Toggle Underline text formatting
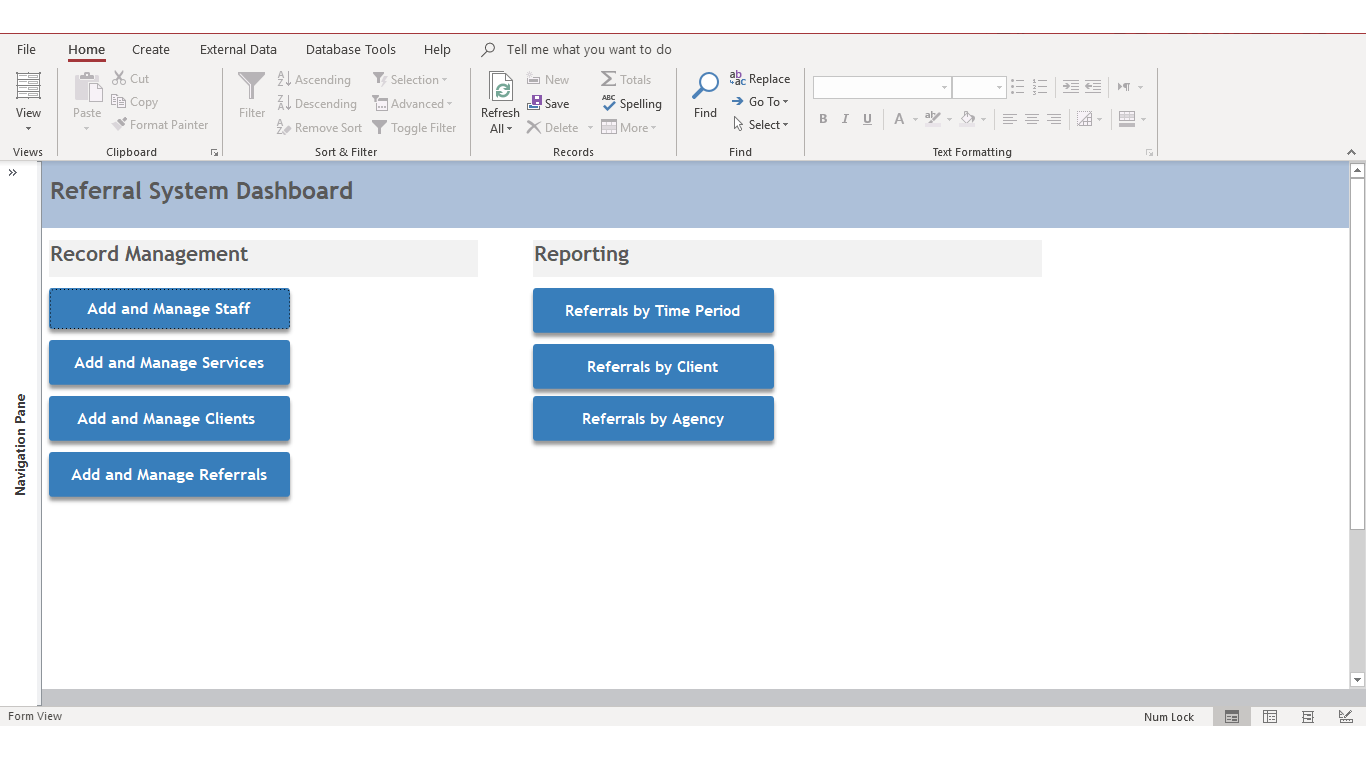 coord(867,119)
